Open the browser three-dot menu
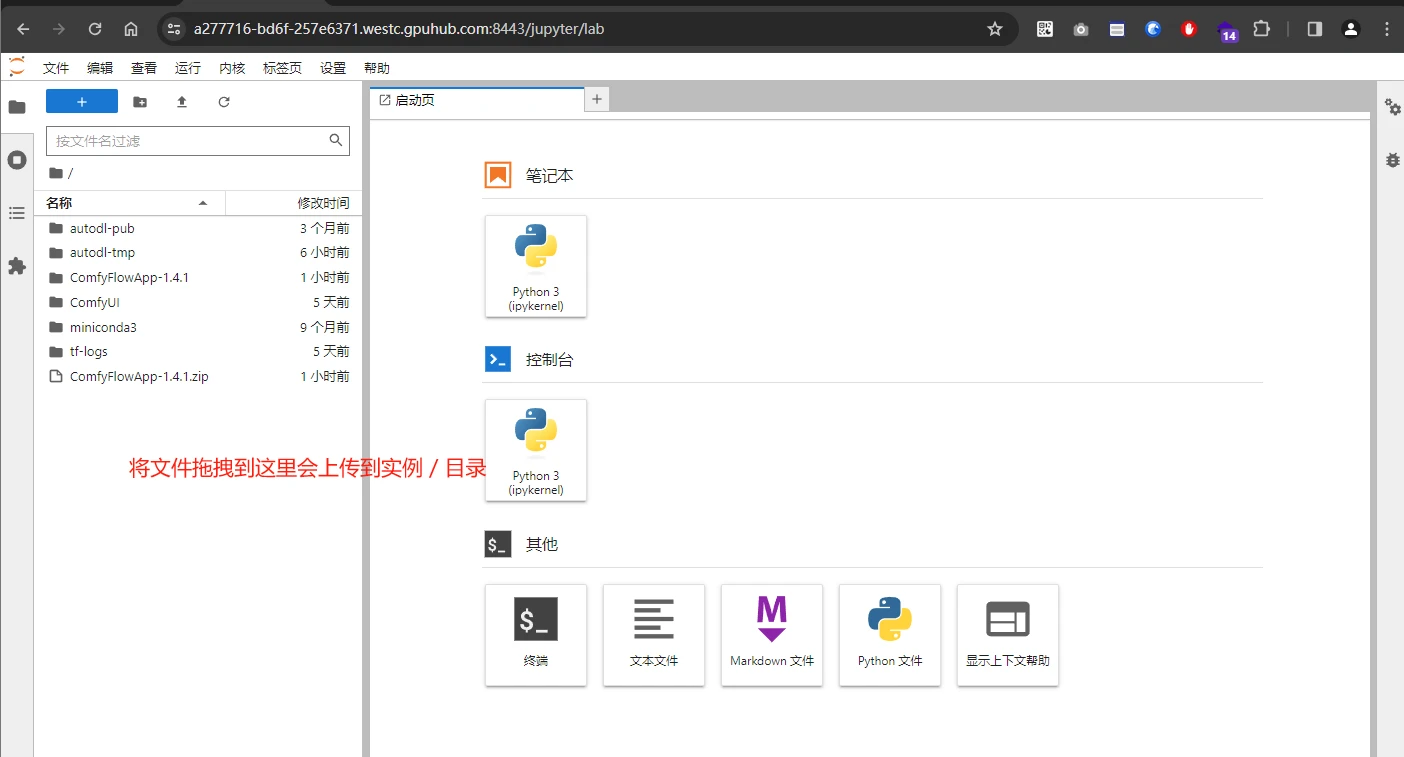This screenshot has width=1404, height=757. coord(1386,29)
